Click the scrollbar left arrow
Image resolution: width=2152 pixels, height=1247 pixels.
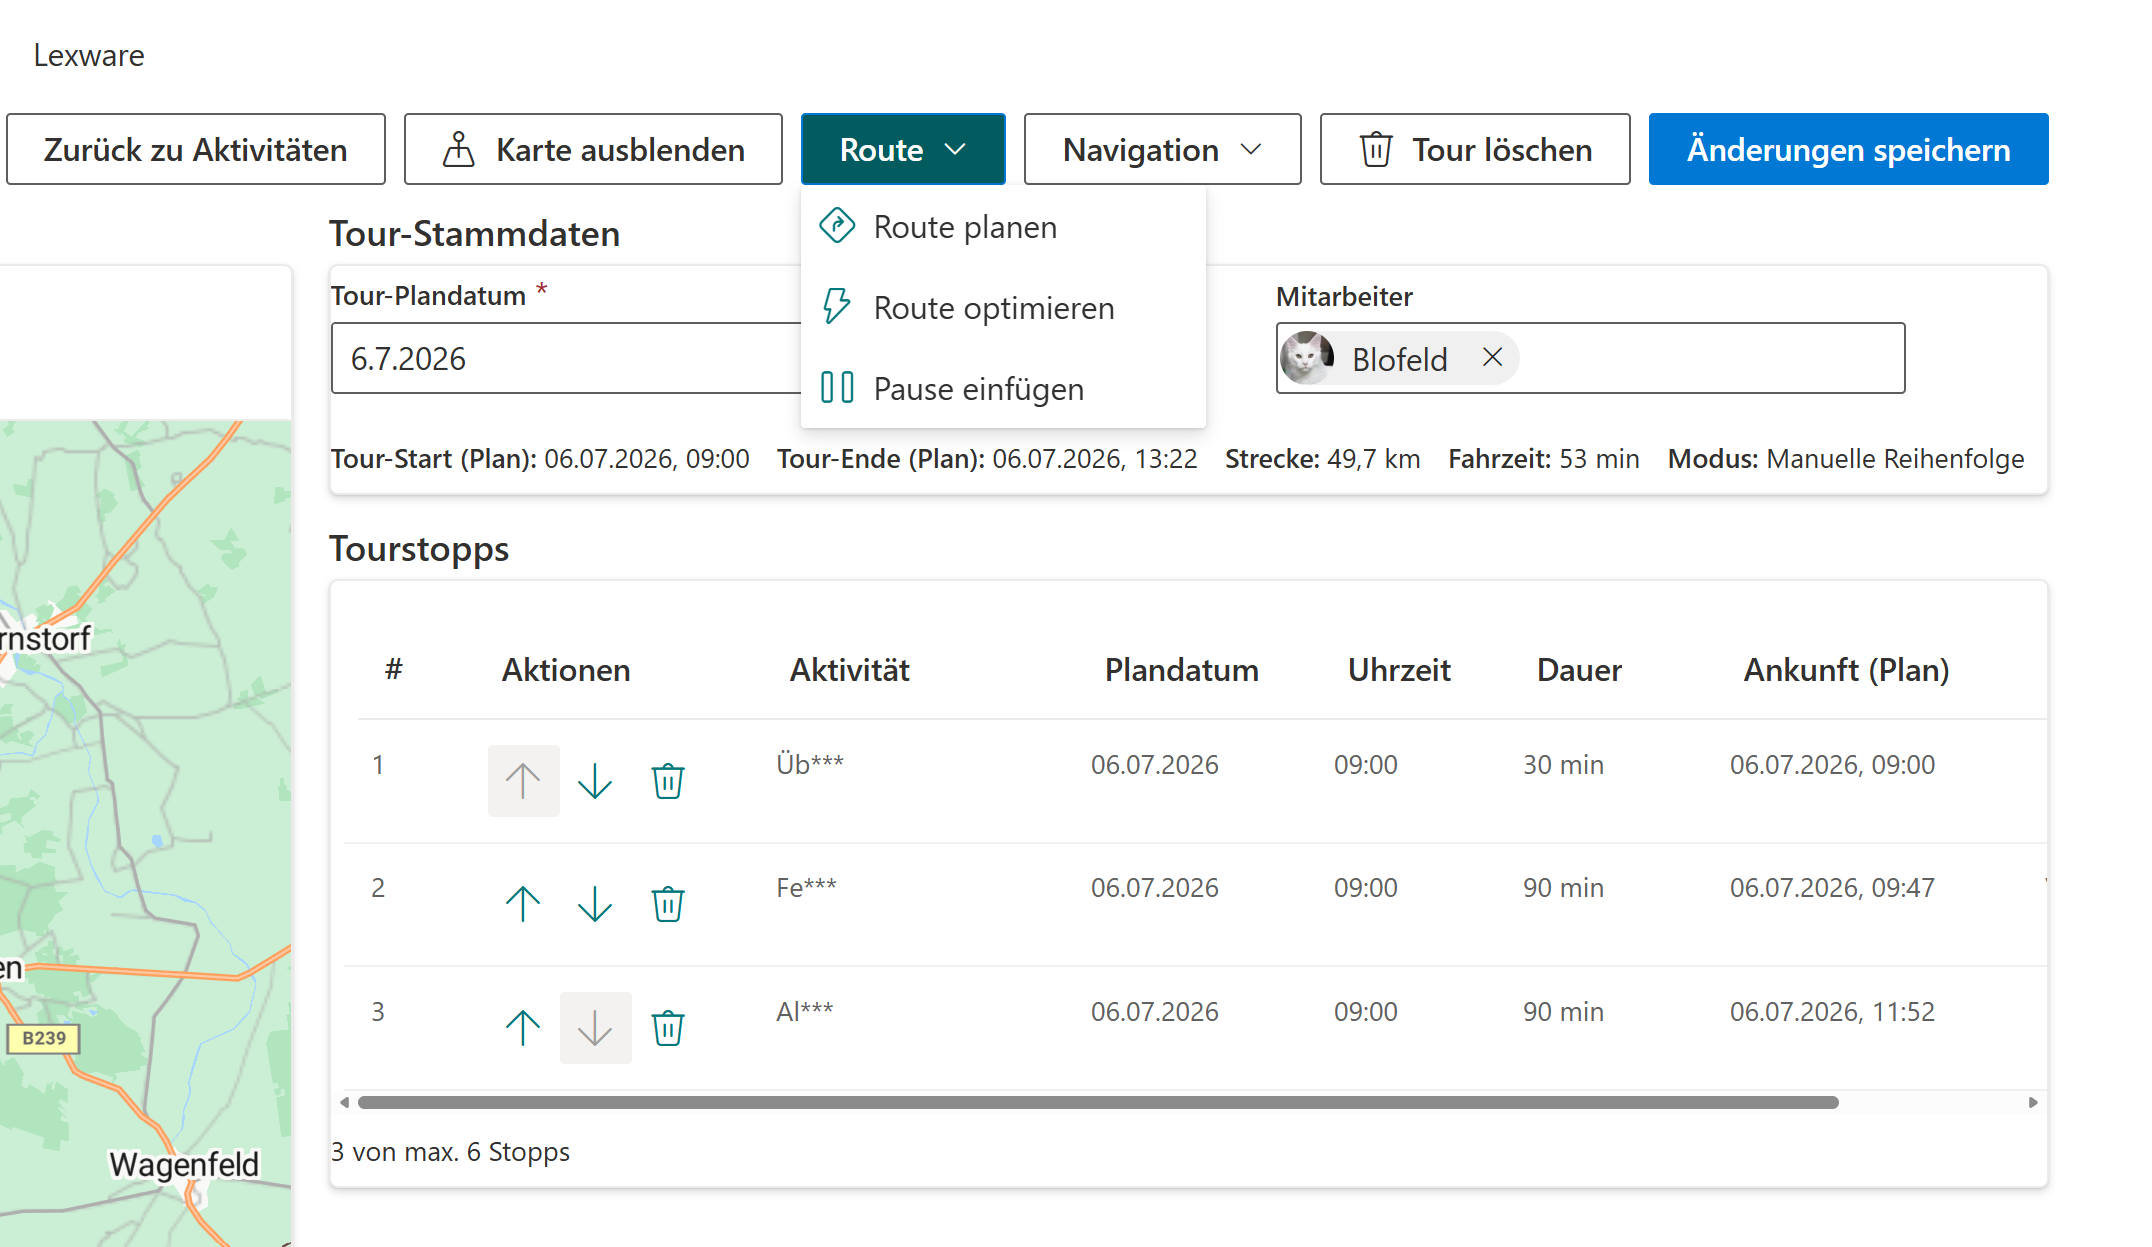point(345,1102)
